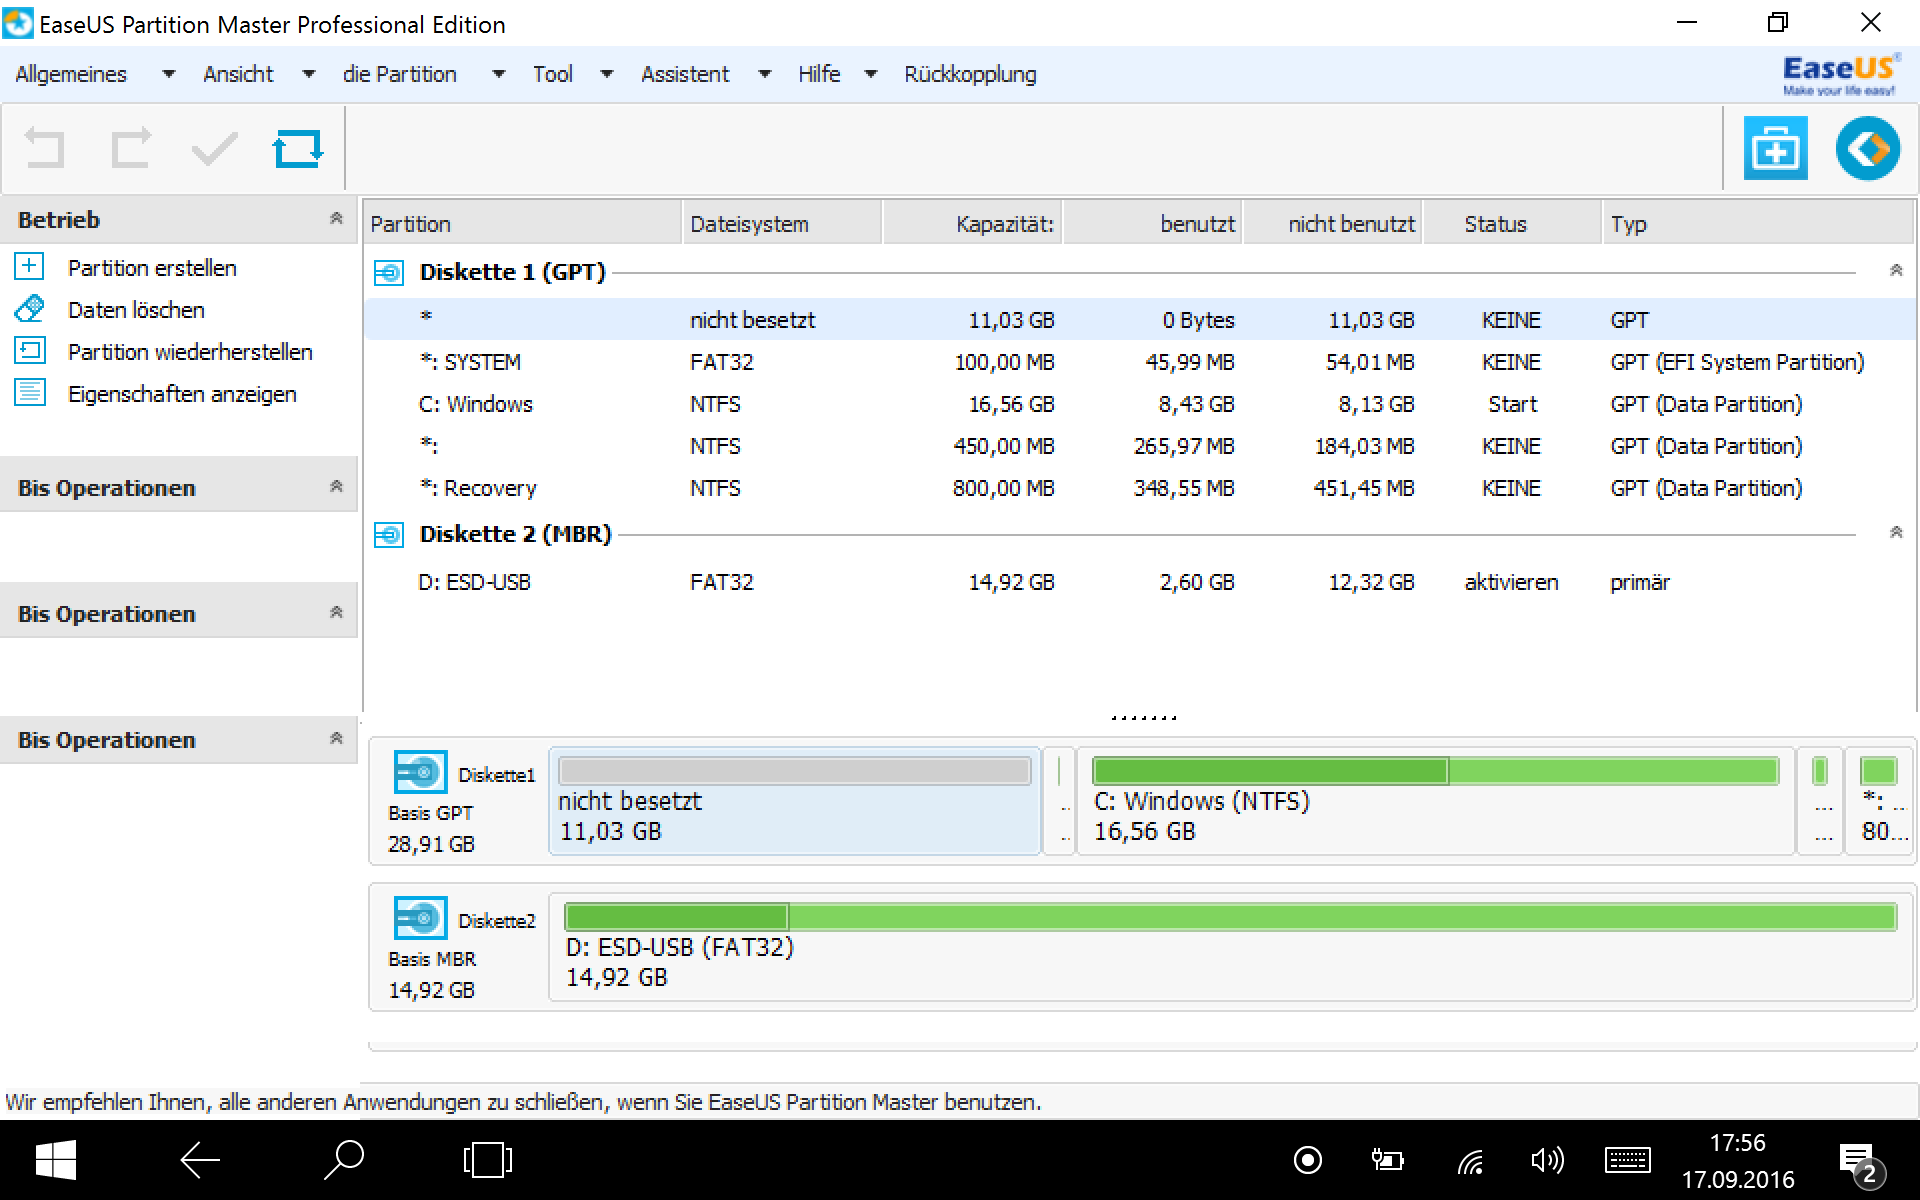Image resolution: width=1920 pixels, height=1200 pixels.
Task: Collapse the Diskette 1 (GPT) group
Action: pos(1895,271)
